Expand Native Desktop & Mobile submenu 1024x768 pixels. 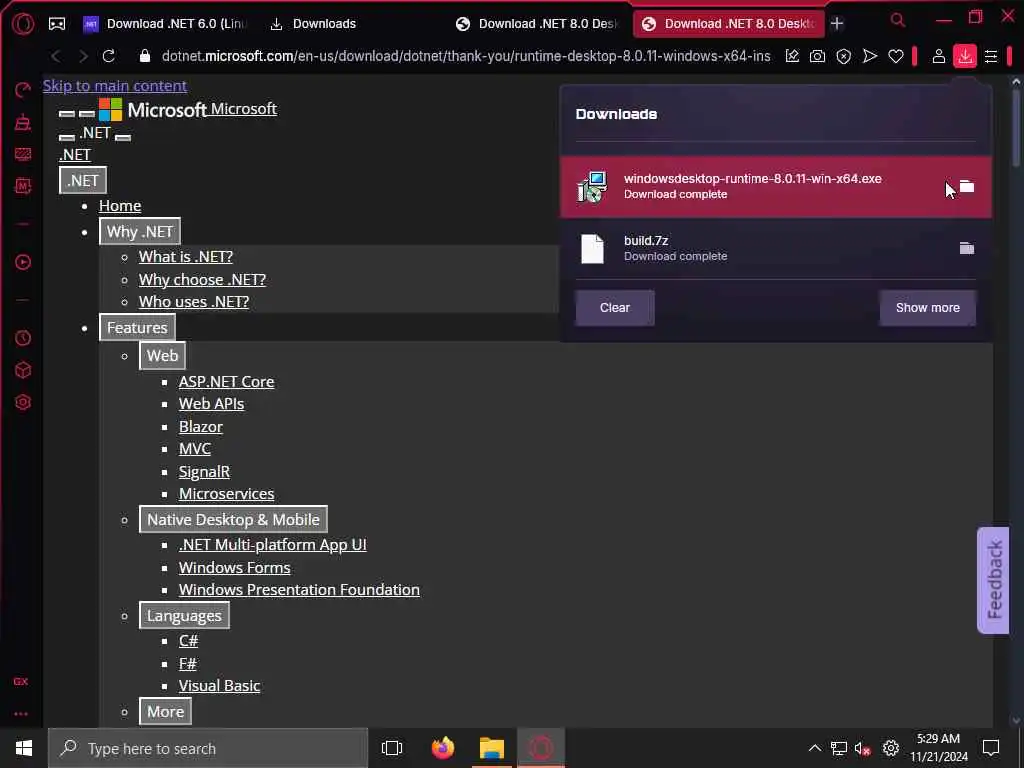pos(233,519)
